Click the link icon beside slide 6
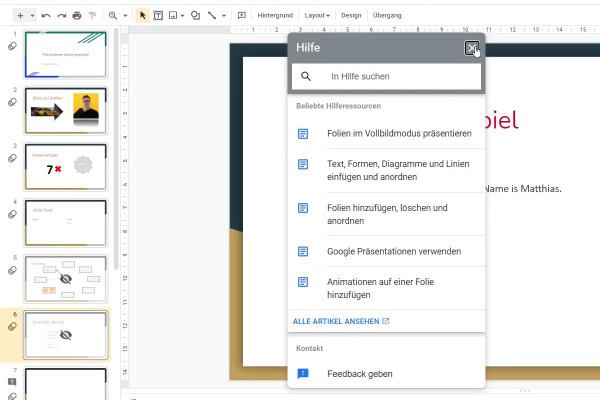The width and height of the screenshot is (600, 400). coord(12,327)
